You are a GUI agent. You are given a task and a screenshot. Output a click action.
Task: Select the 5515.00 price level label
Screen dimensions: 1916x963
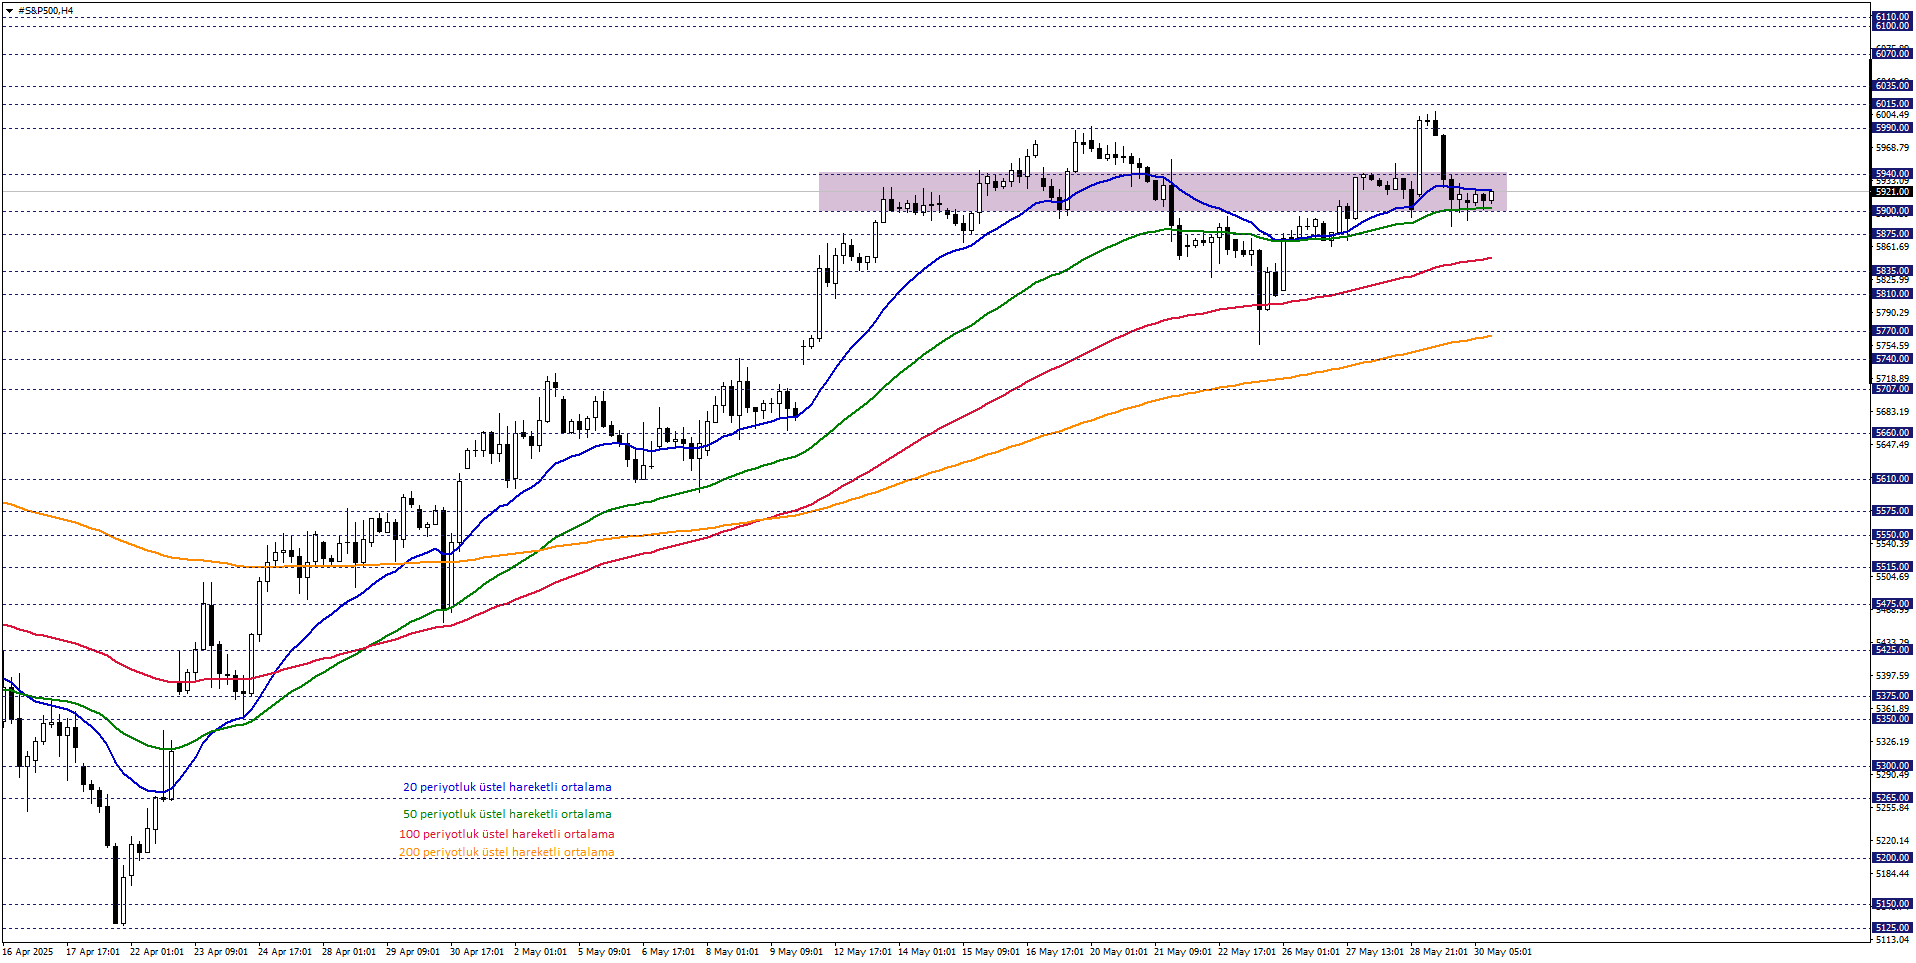pyautogui.click(x=1892, y=567)
